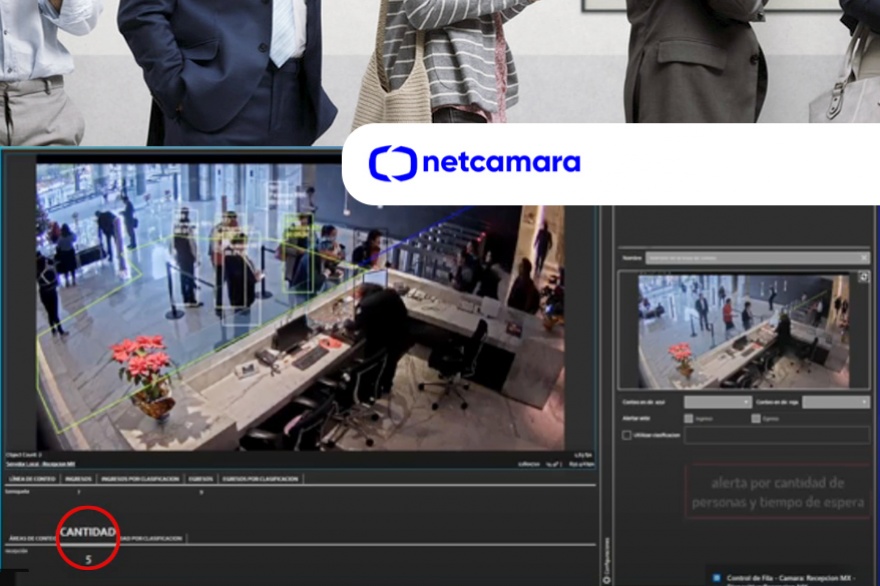This screenshot has width=880, height=586.
Task: Select Egresos por Clasificación tab
Action: 260,479
